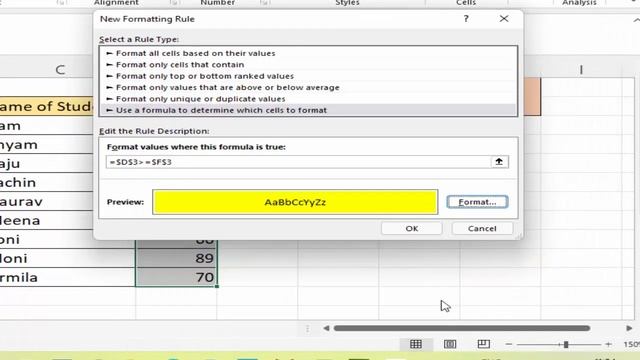Select 'Format only top or bottom ranked values'

click(x=308, y=76)
